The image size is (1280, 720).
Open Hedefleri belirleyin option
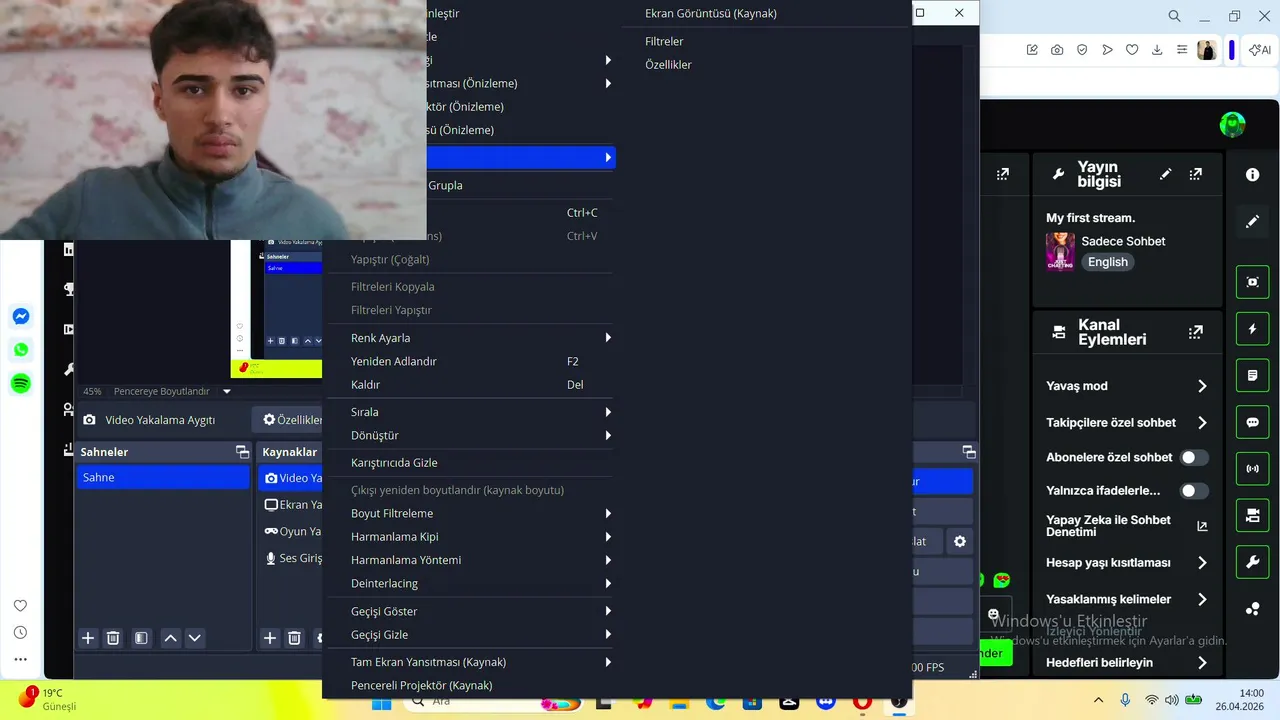pyautogui.click(x=1127, y=662)
